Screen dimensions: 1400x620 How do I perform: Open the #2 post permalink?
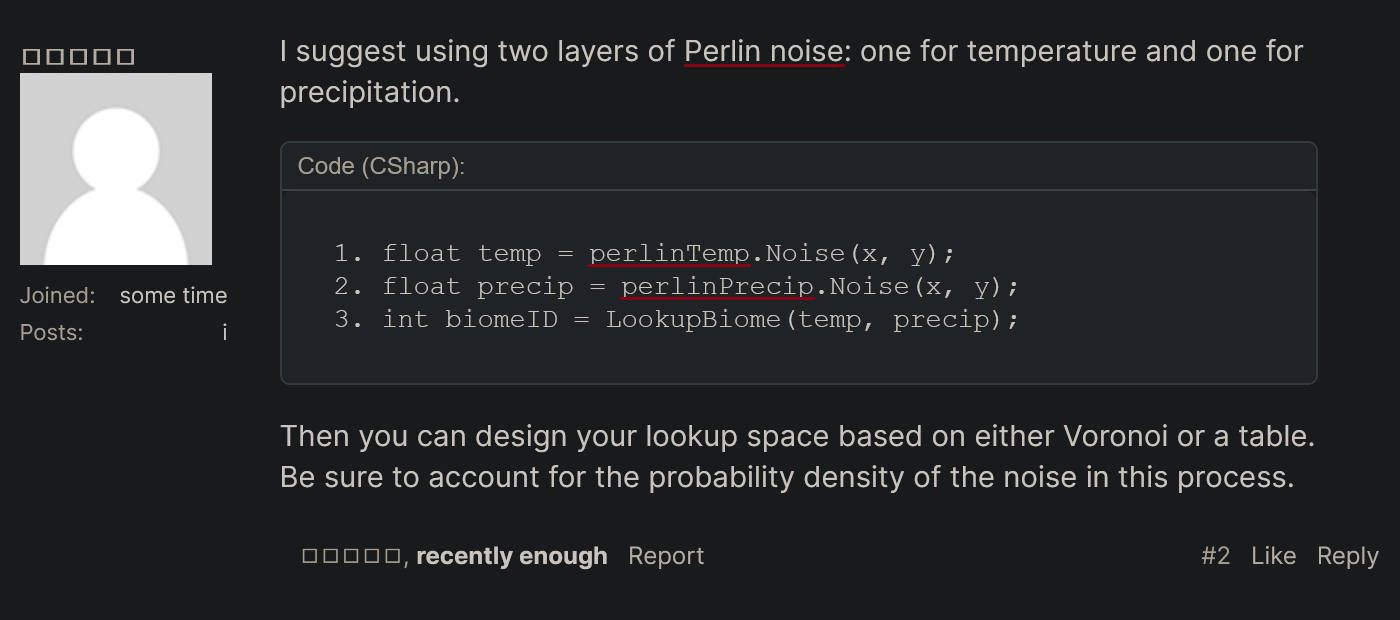1215,556
